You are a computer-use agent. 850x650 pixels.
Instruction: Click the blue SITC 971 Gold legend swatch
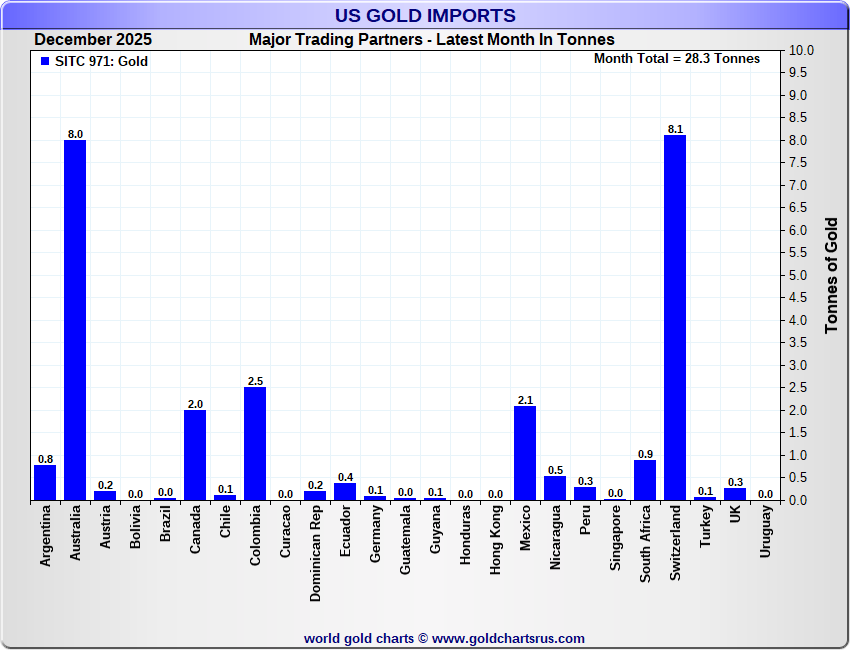click(x=44, y=61)
